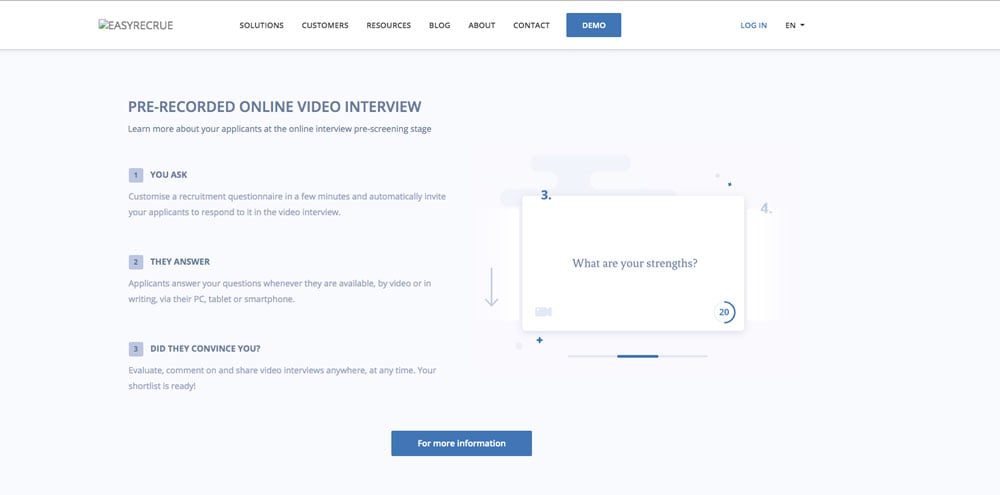Open the Solutions menu
1000x495 pixels.
pos(261,26)
